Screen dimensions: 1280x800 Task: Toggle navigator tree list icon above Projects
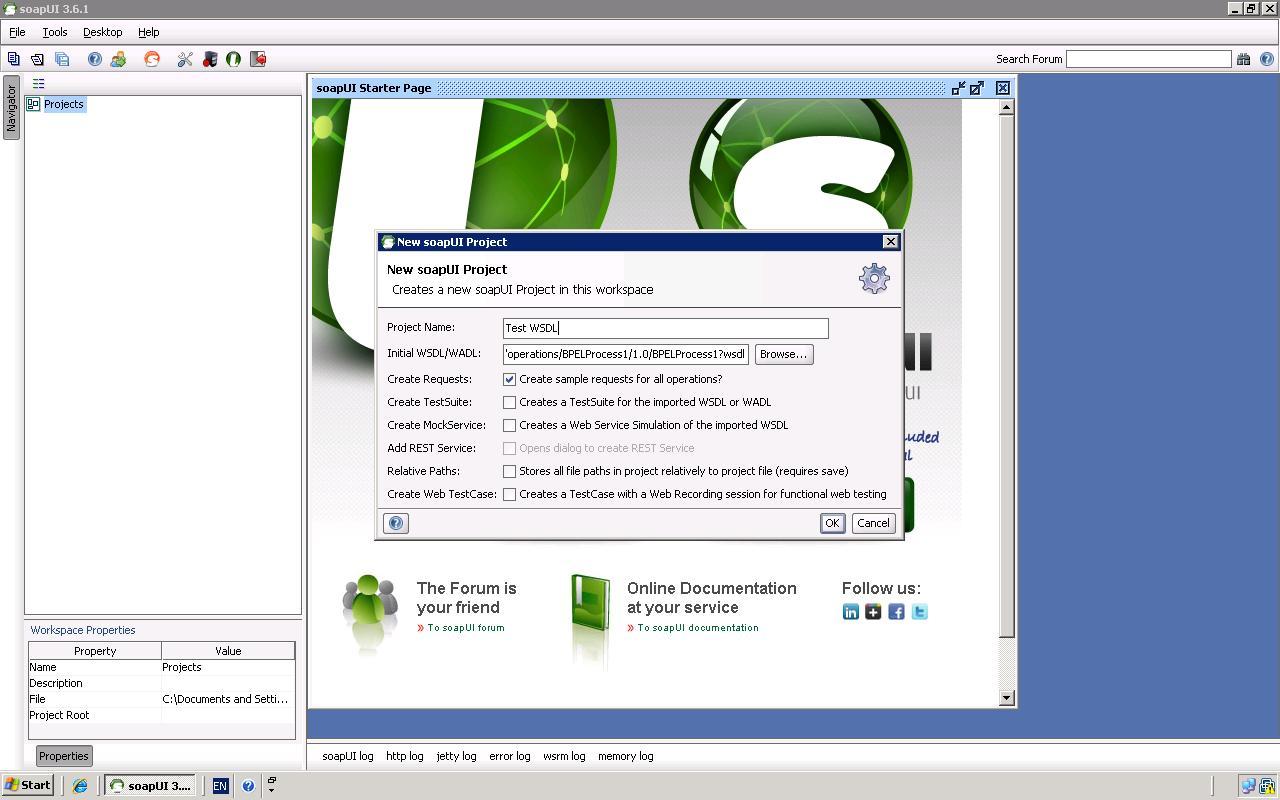[38, 84]
